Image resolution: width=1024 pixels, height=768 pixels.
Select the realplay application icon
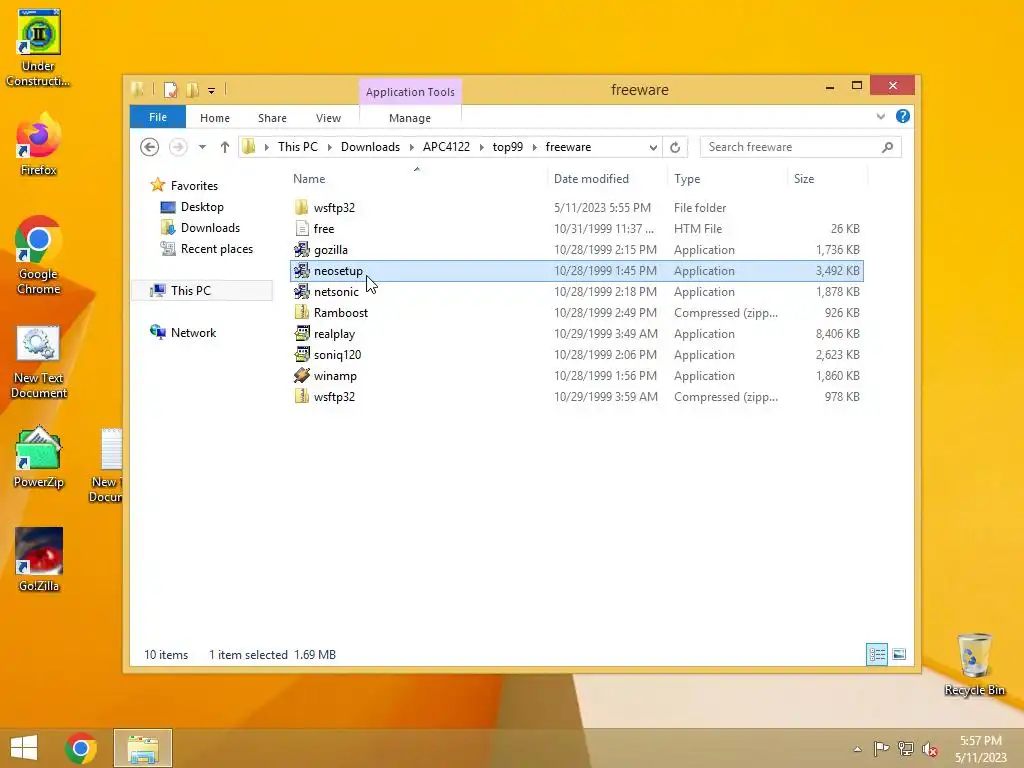[301, 334]
